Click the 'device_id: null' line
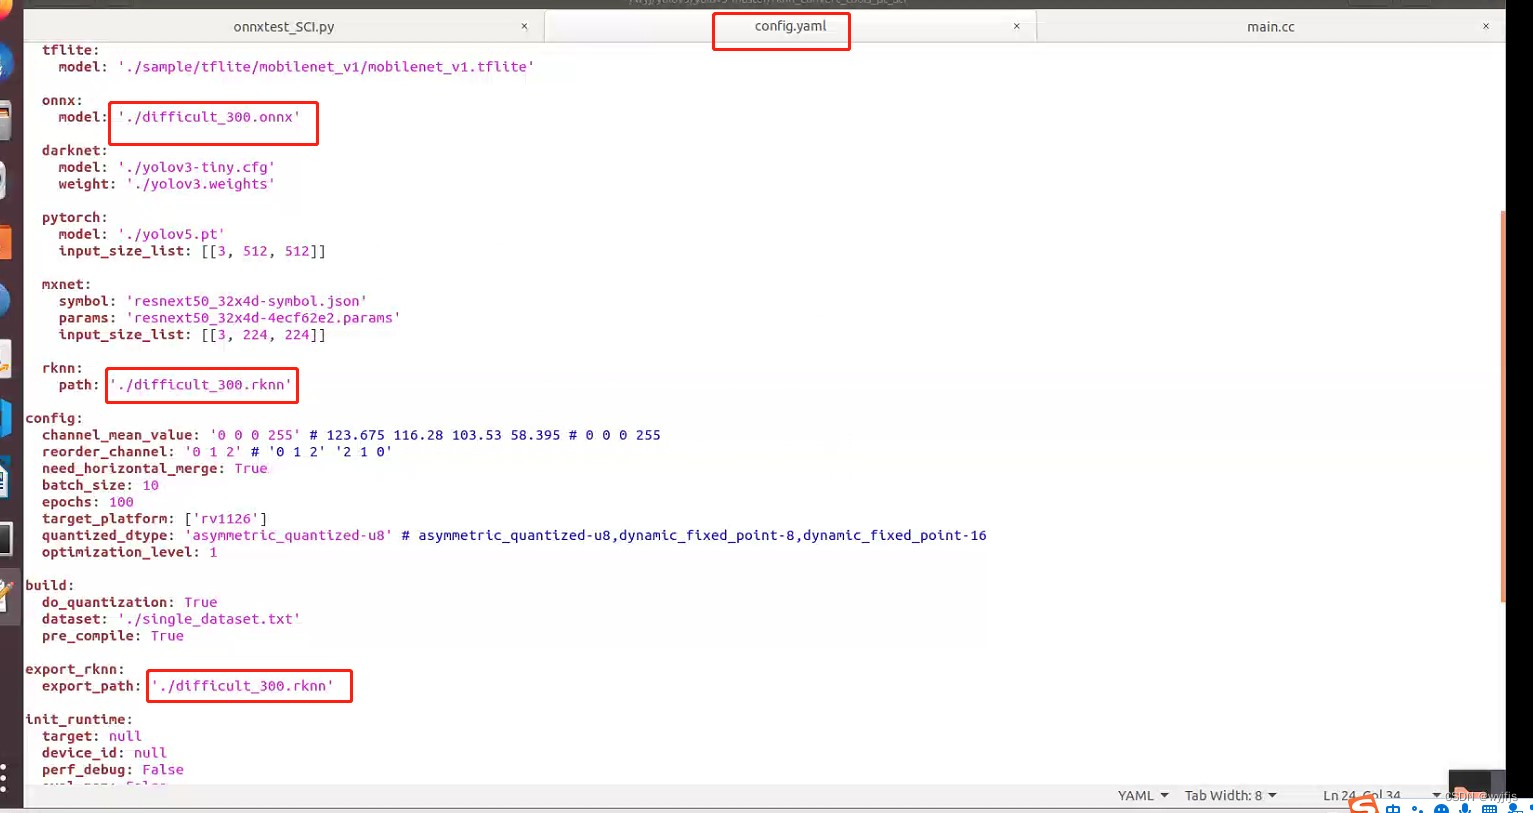The width and height of the screenshot is (1533, 813). point(104,753)
